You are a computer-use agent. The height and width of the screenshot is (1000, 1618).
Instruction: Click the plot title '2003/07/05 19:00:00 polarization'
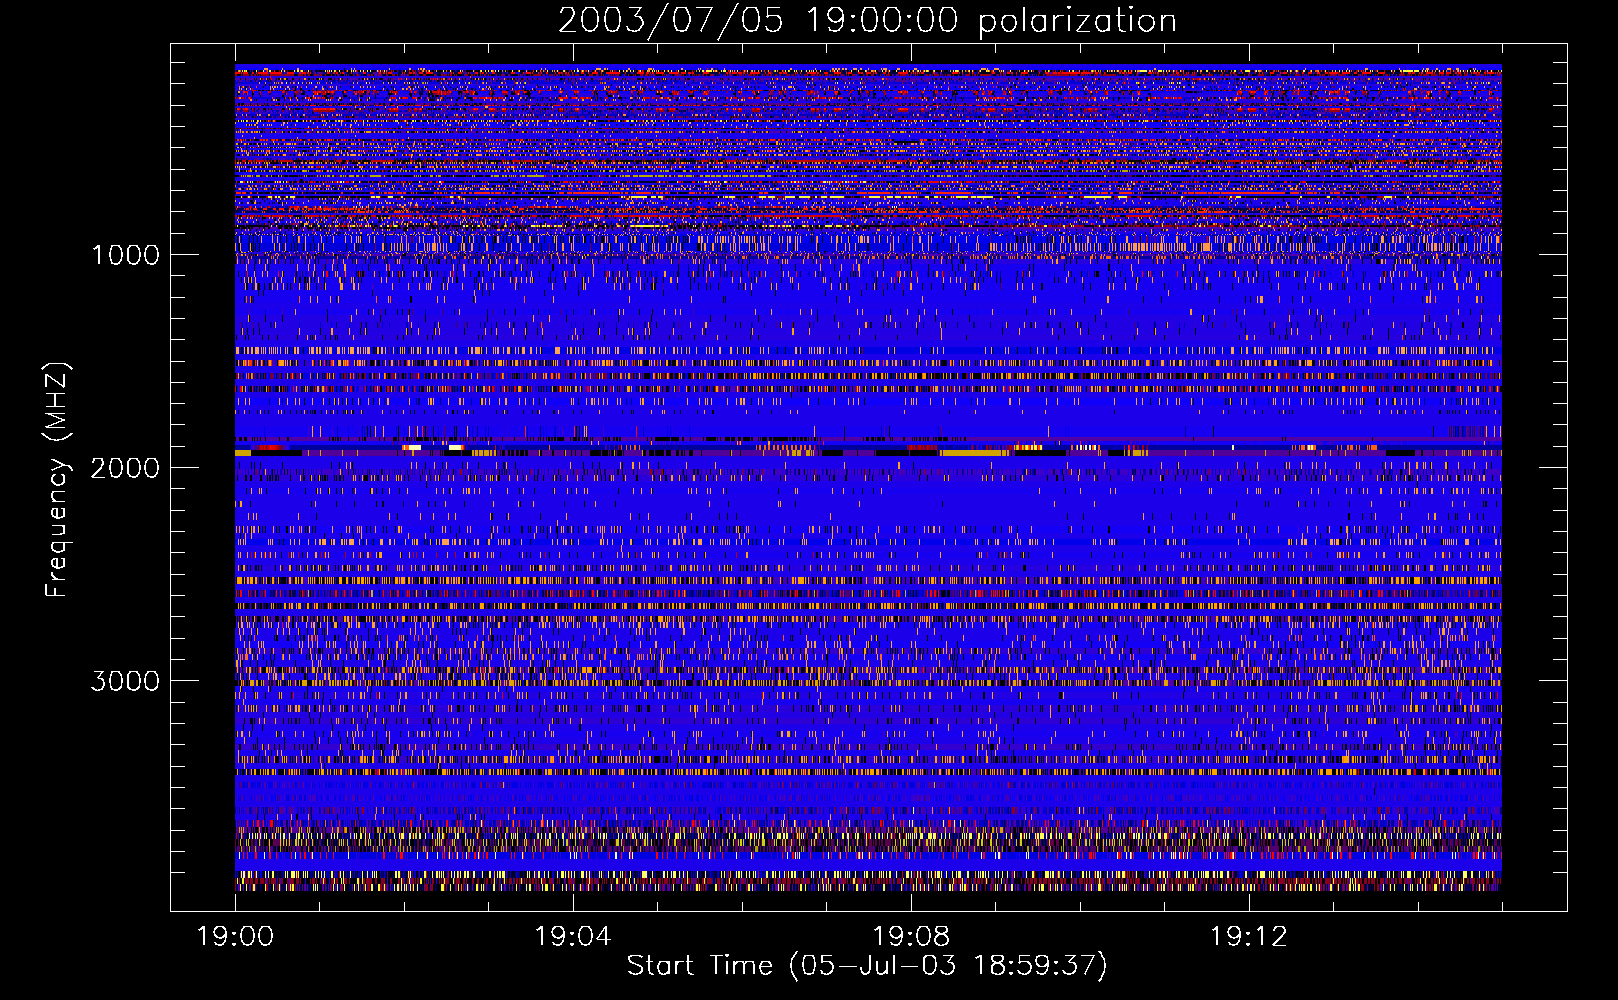coord(867,21)
